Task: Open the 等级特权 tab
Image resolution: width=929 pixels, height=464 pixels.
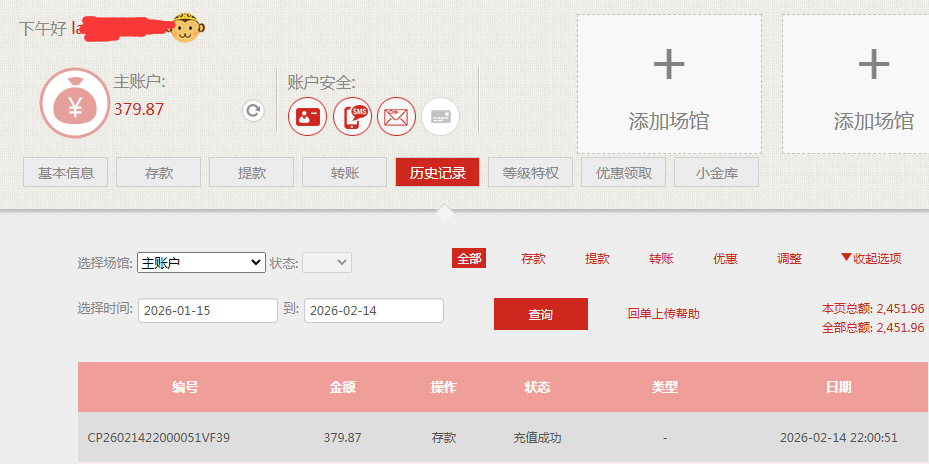Action: click(x=531, y=173)
